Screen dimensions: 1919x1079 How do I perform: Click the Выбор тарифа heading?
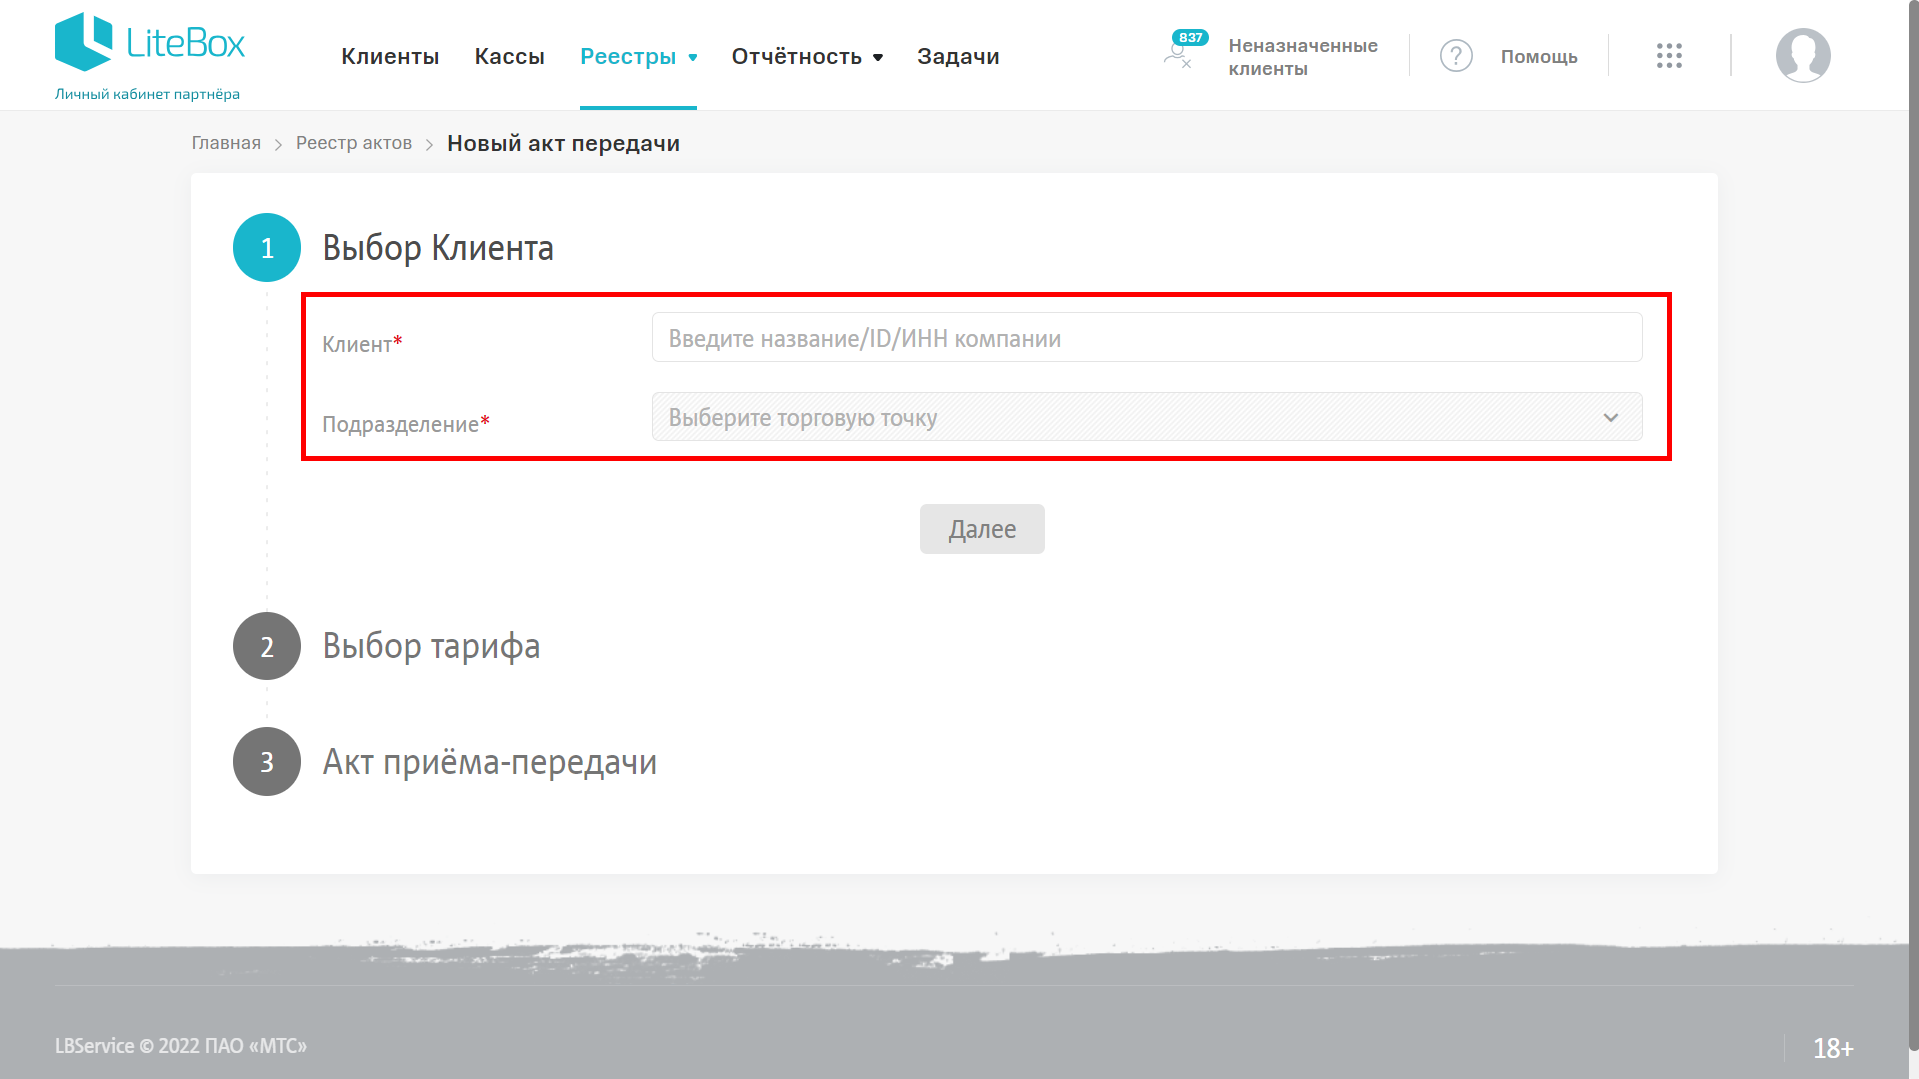[431, 646]
